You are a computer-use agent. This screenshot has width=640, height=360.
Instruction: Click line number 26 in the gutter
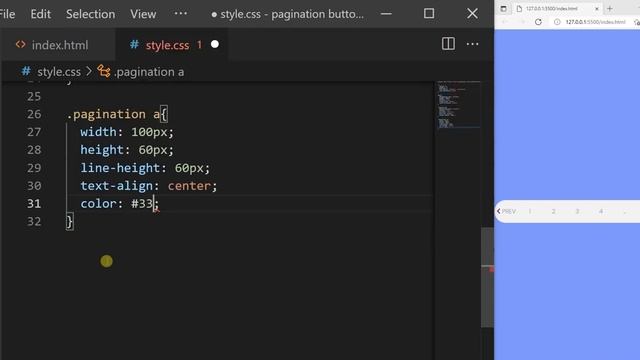tap(34, 114)
